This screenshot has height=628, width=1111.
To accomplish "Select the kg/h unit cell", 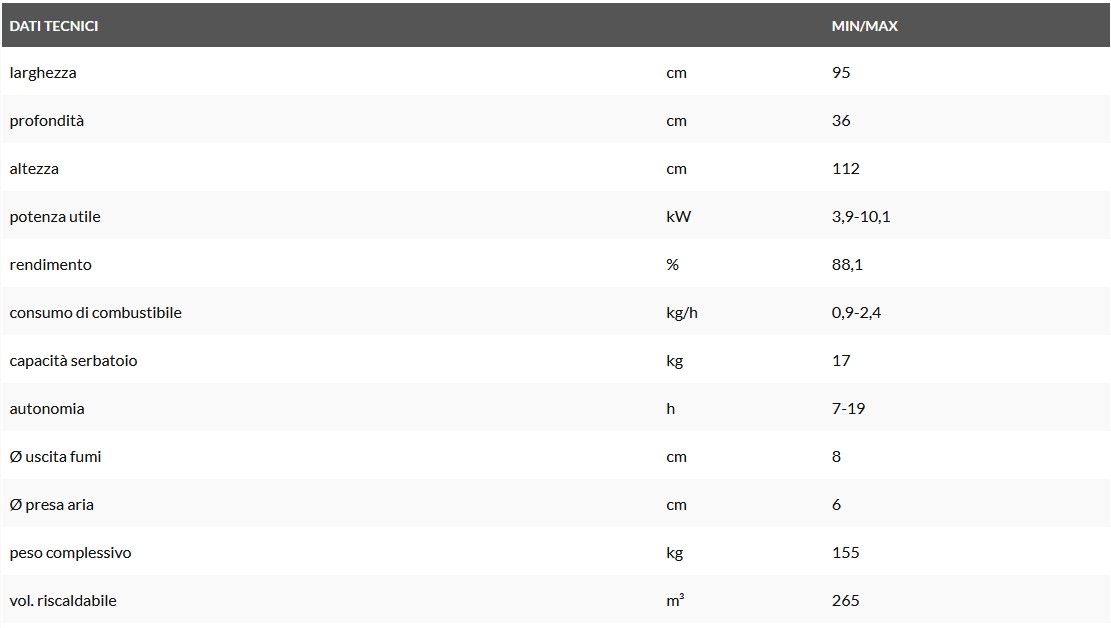I will pyautogui.click(x=681, y=313).
